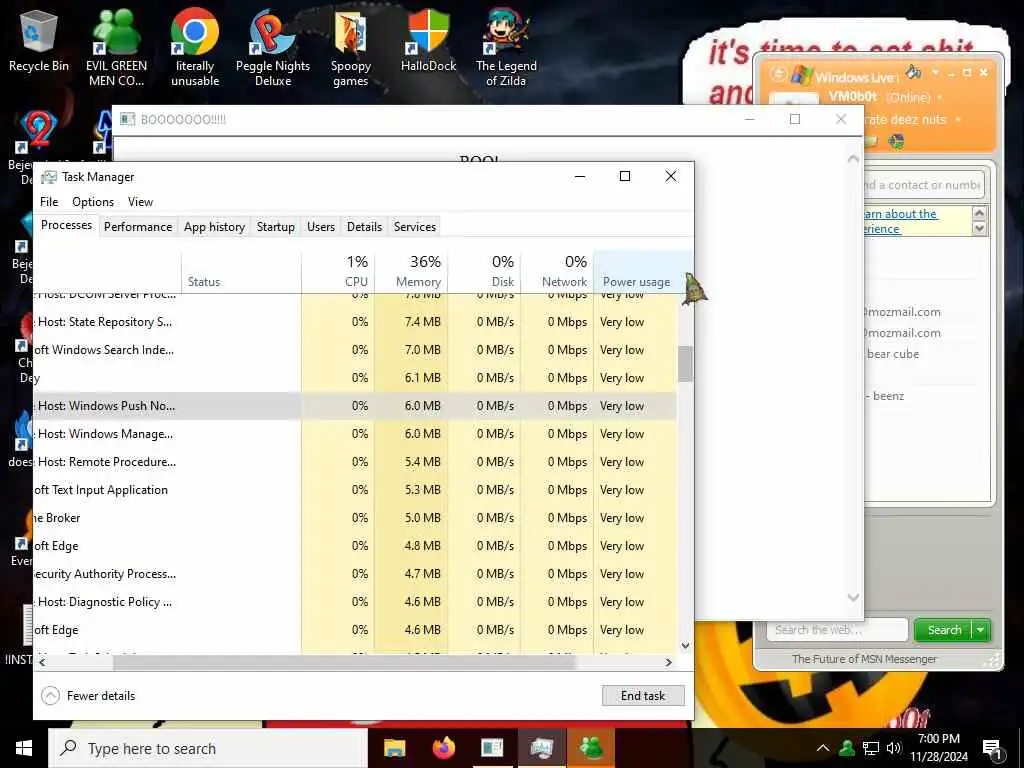Click the colorful globe icon in Messenger header

[896, 141]
